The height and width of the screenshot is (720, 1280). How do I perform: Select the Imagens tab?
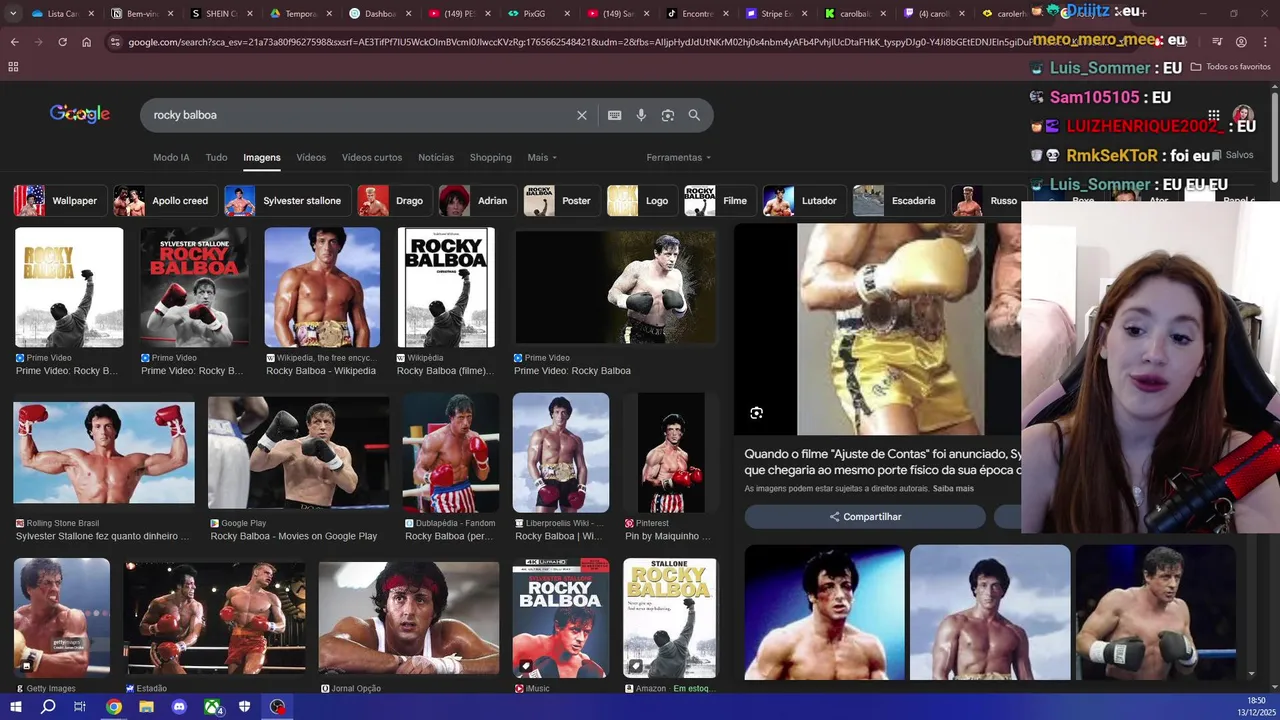(262, 157)
